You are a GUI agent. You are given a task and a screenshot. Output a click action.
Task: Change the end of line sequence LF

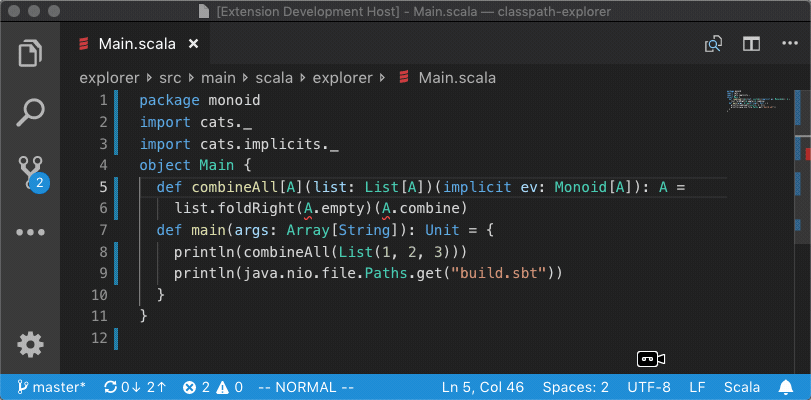(697, 387)
